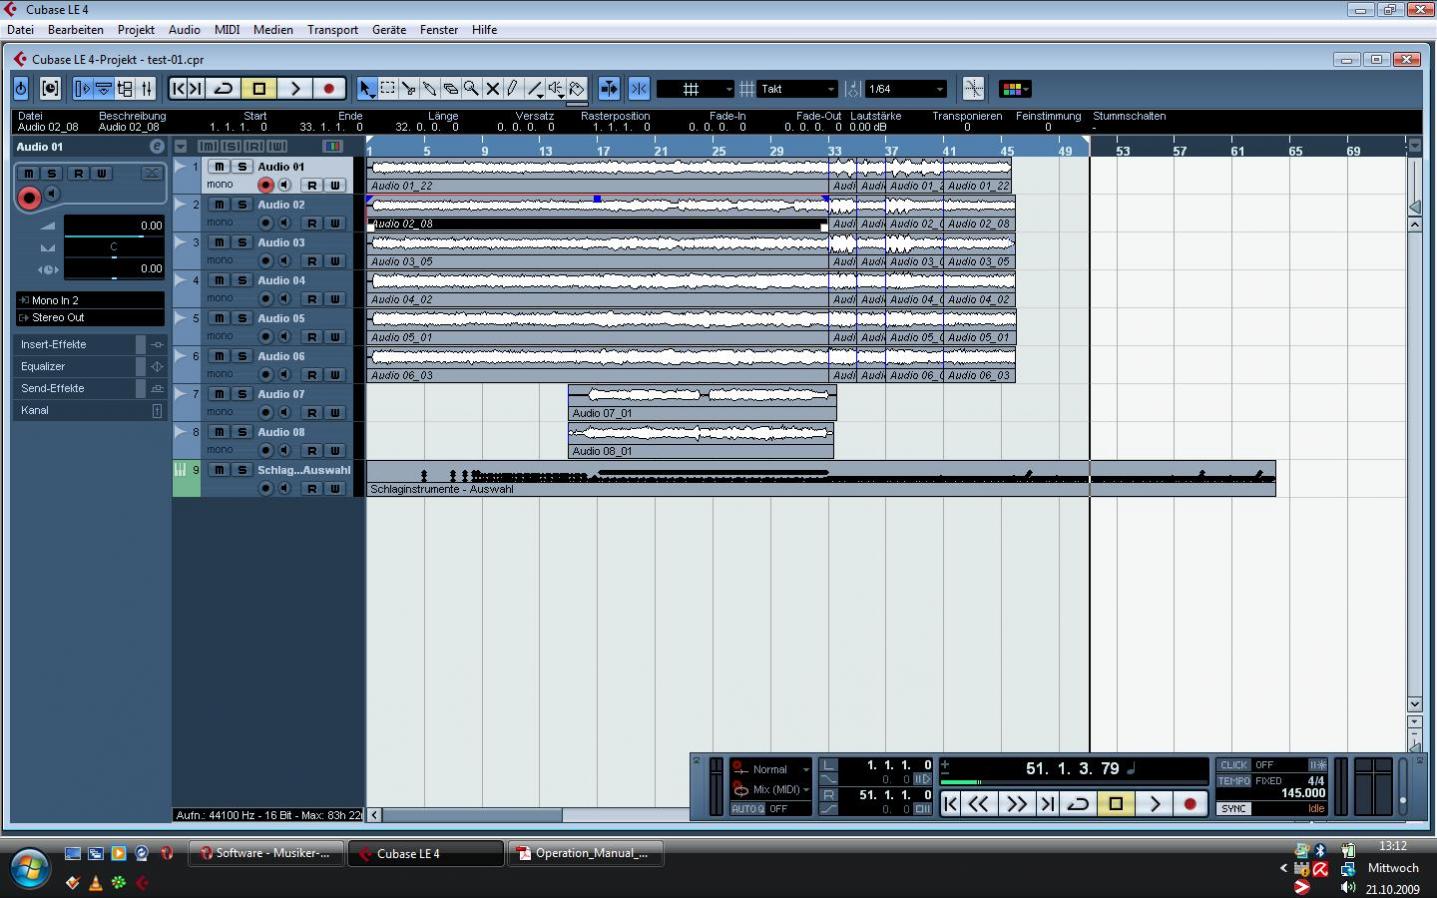Open the Takt grid type dropdown
The width and height of the screenshot is (1437, 898).
click(797, 89)
